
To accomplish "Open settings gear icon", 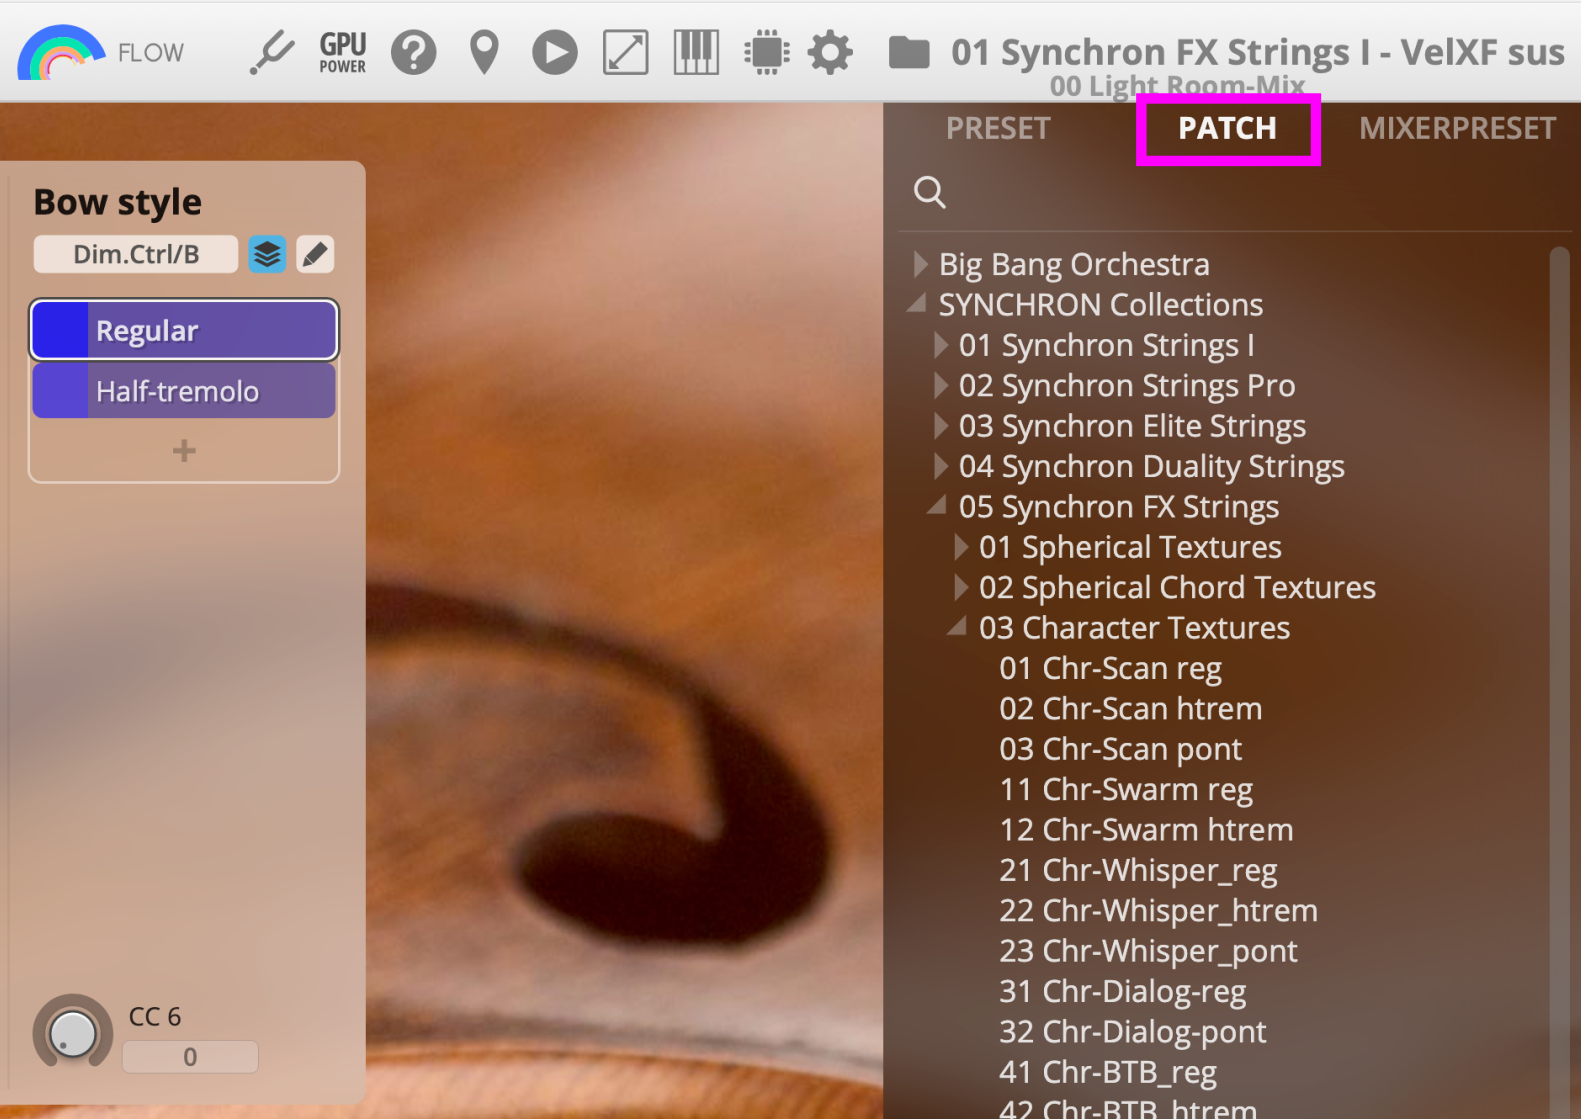I will coord(830,52).
